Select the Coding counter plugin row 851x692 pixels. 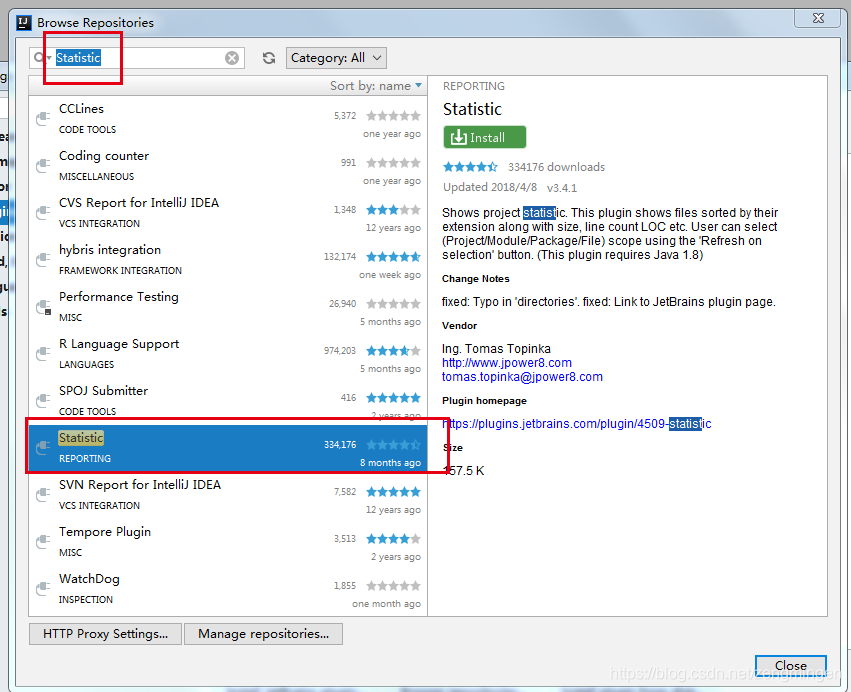point(228,166)
